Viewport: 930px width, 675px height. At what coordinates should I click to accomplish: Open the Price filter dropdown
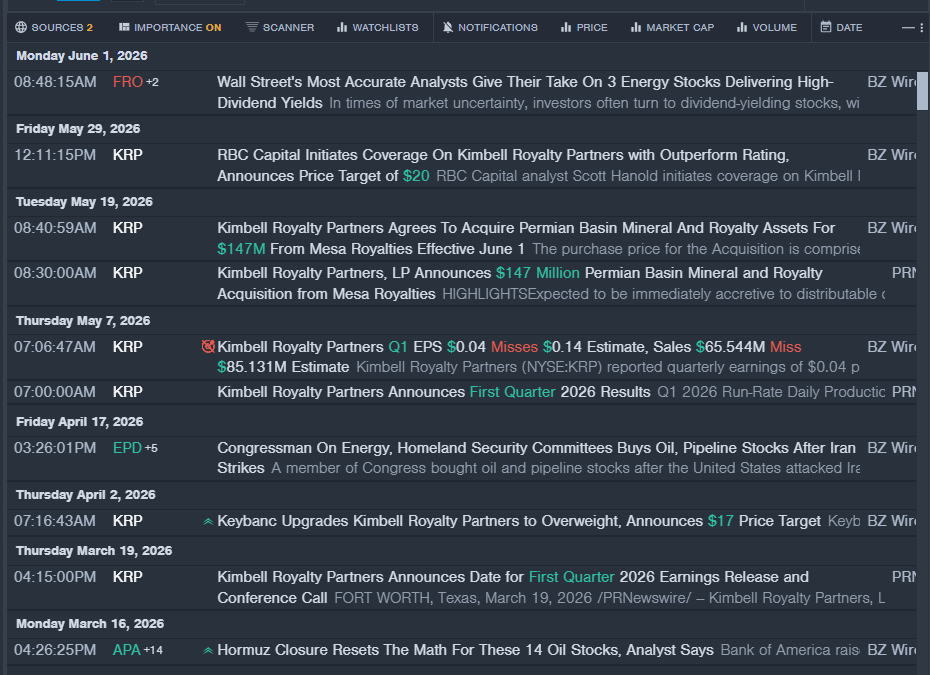tap(584, 27)
